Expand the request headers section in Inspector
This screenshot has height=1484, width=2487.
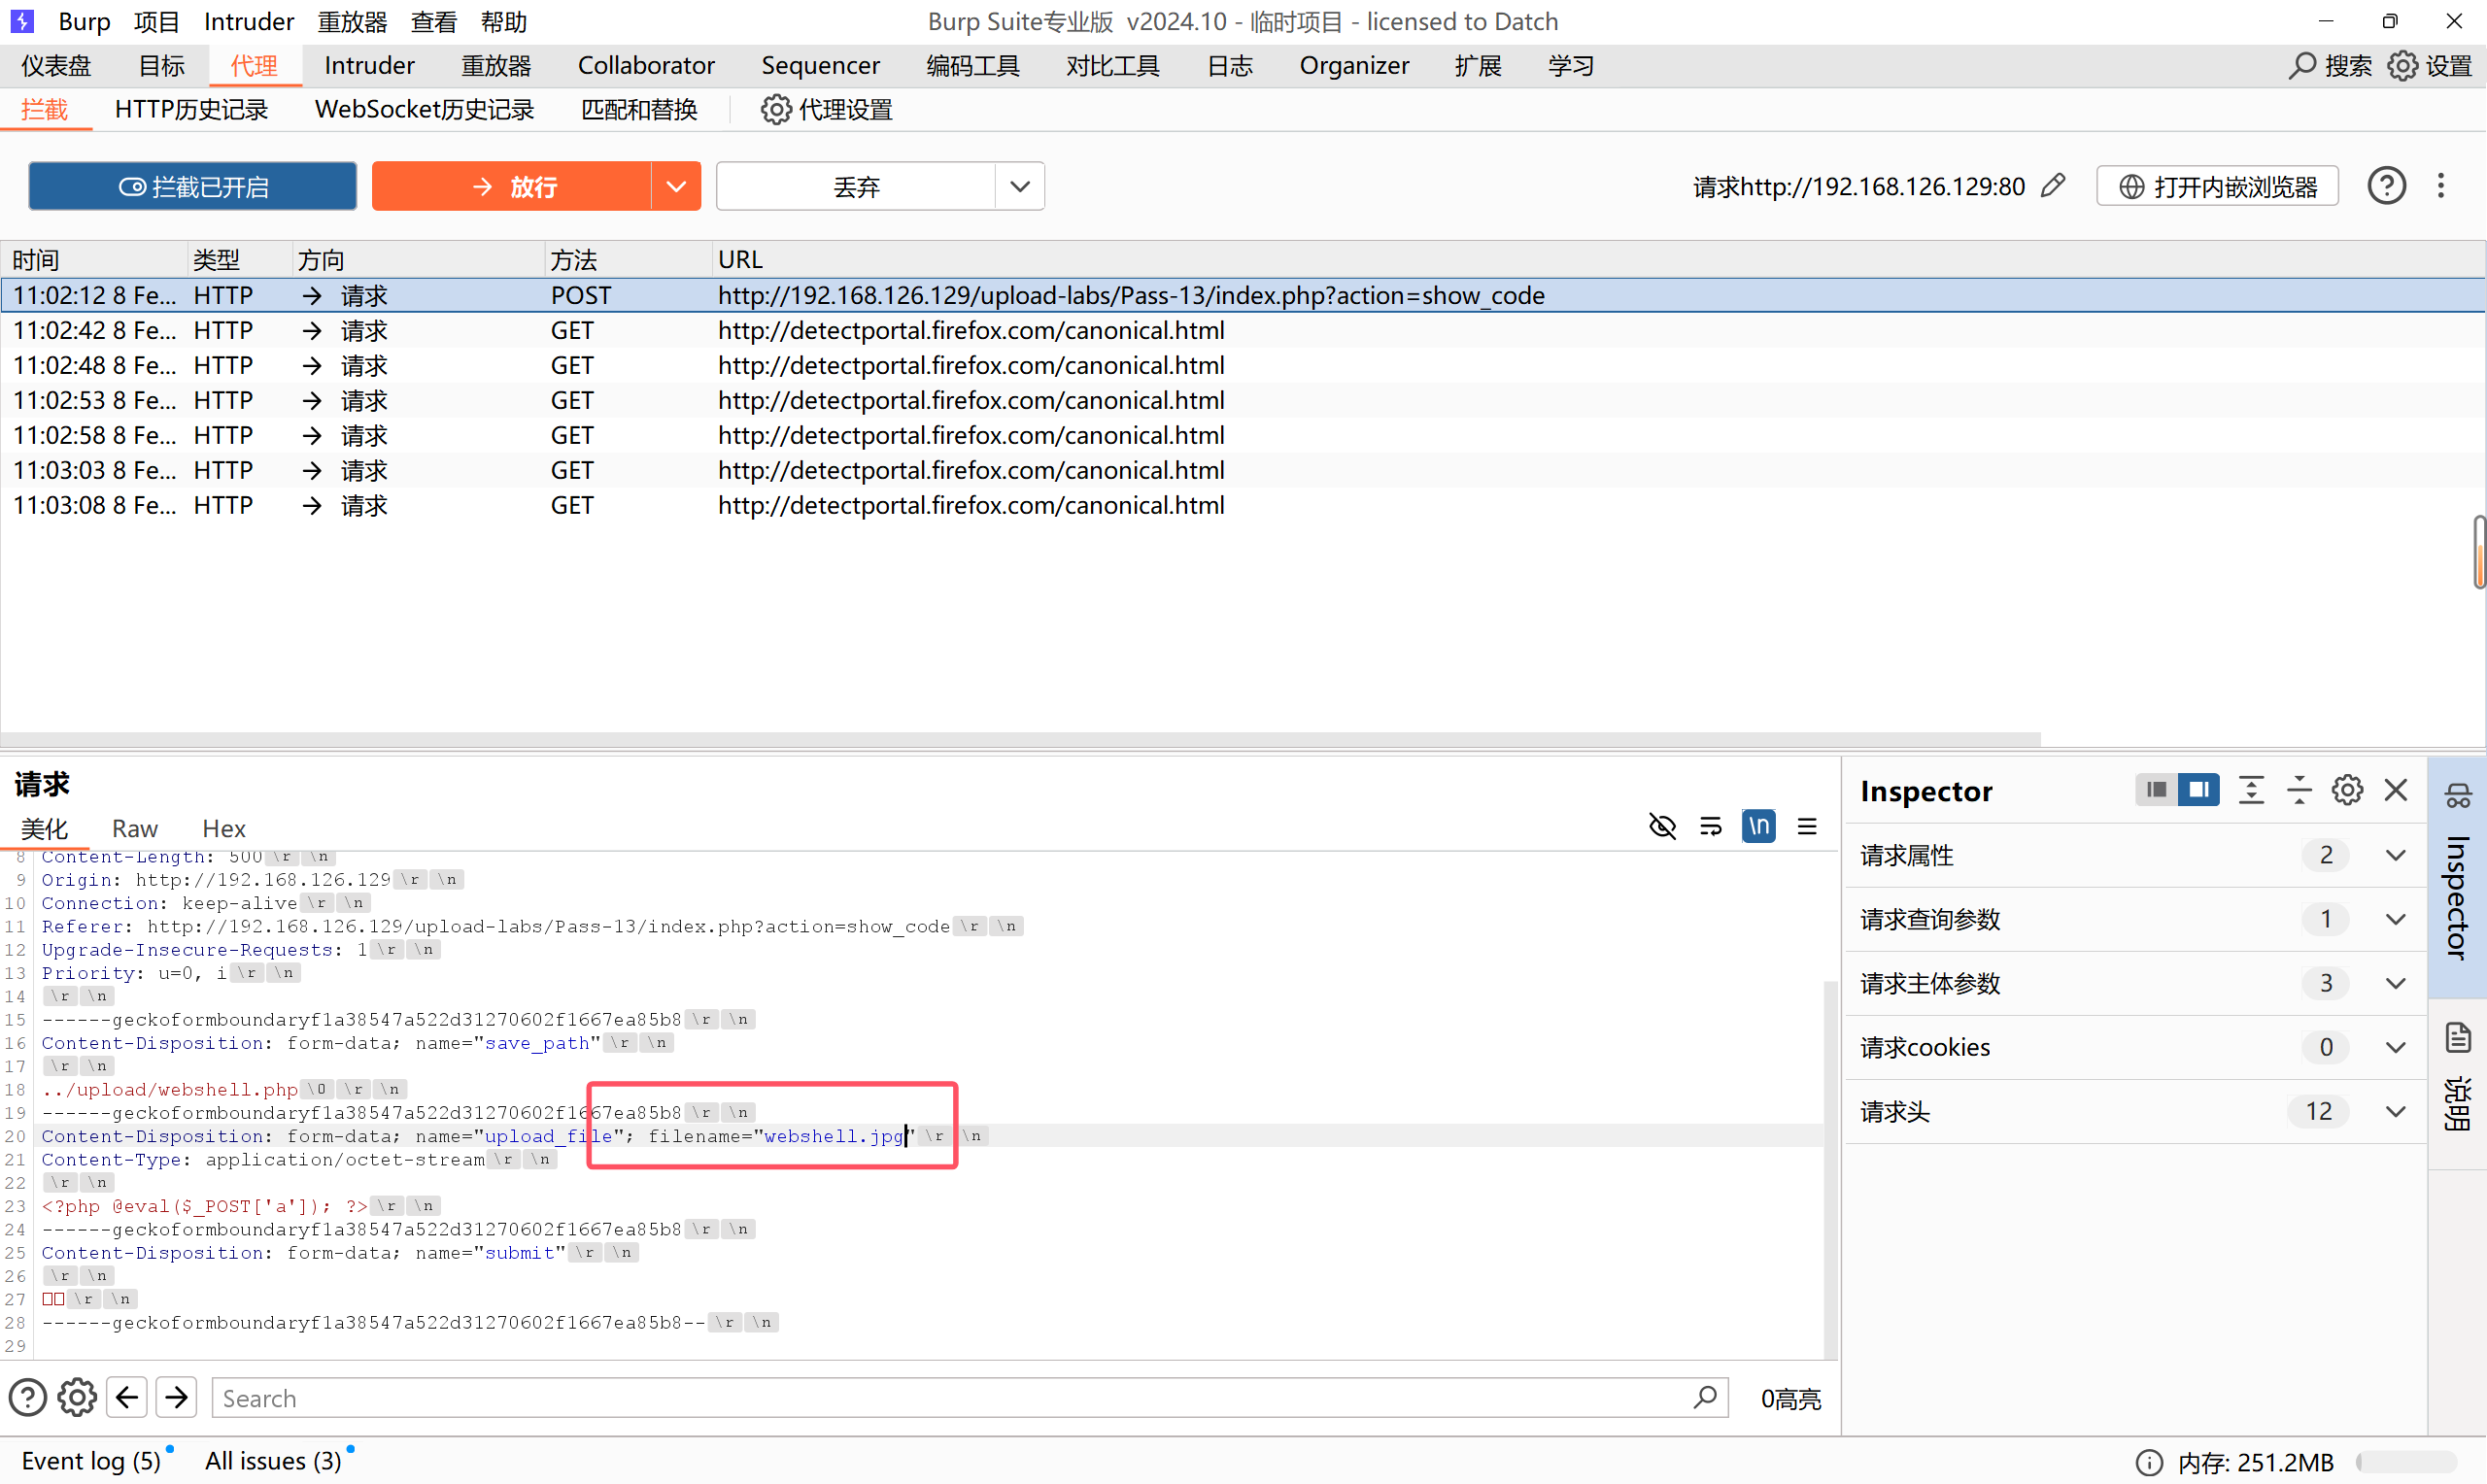2394,1111
